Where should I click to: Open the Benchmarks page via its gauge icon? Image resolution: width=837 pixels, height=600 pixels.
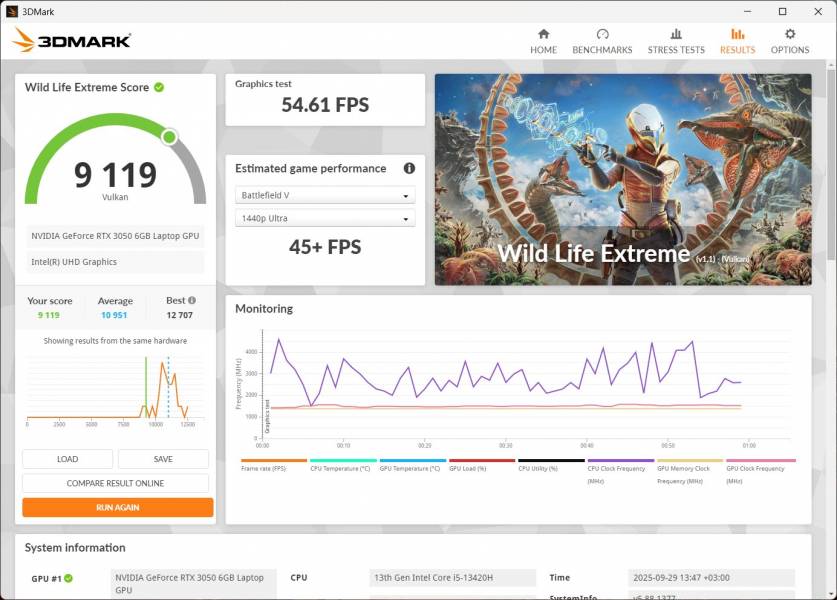tap(602, 33)
